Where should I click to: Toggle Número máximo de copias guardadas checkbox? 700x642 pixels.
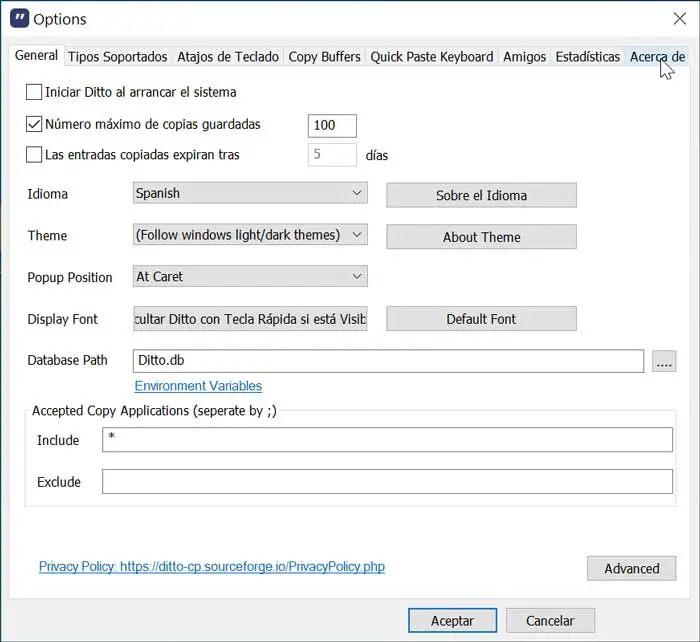click(x=34, y=125)
